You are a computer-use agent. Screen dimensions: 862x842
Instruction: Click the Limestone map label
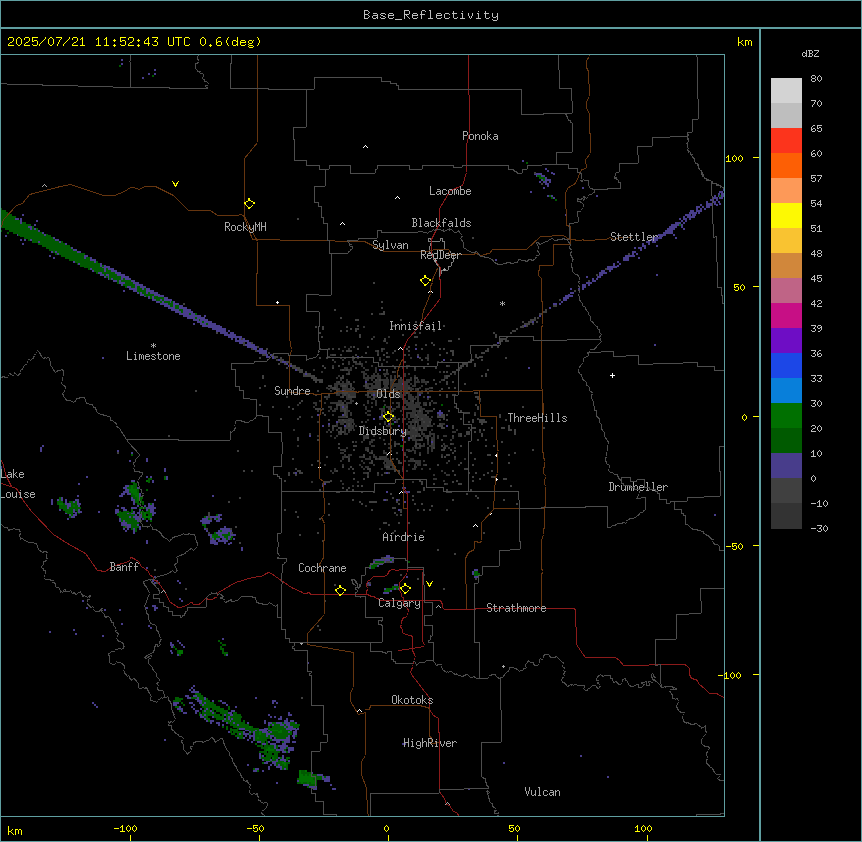[153, 356]
